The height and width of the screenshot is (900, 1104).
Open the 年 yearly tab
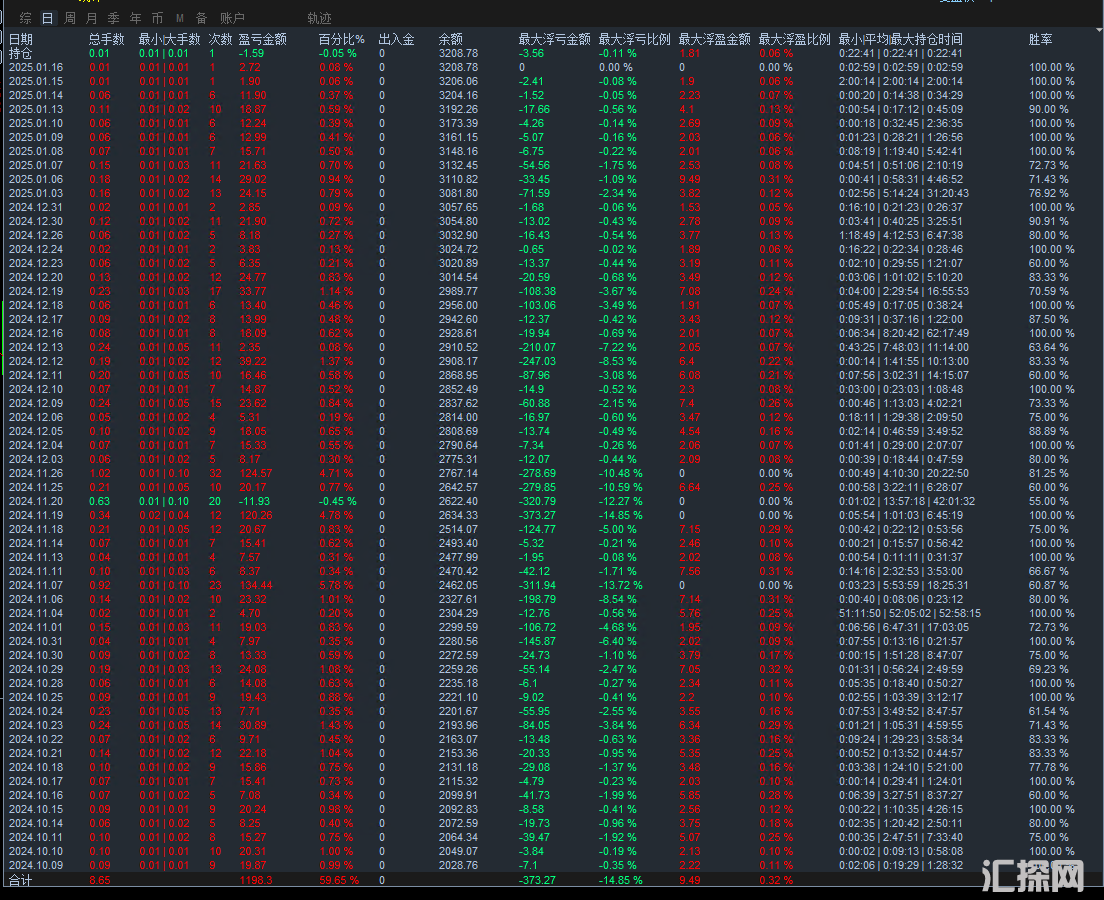click(135, 18)
